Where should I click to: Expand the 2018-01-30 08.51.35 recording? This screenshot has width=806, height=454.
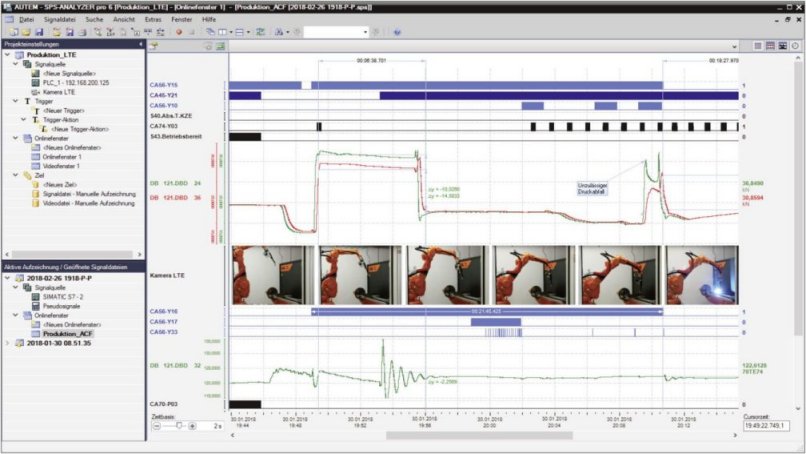tap(8, 343)
